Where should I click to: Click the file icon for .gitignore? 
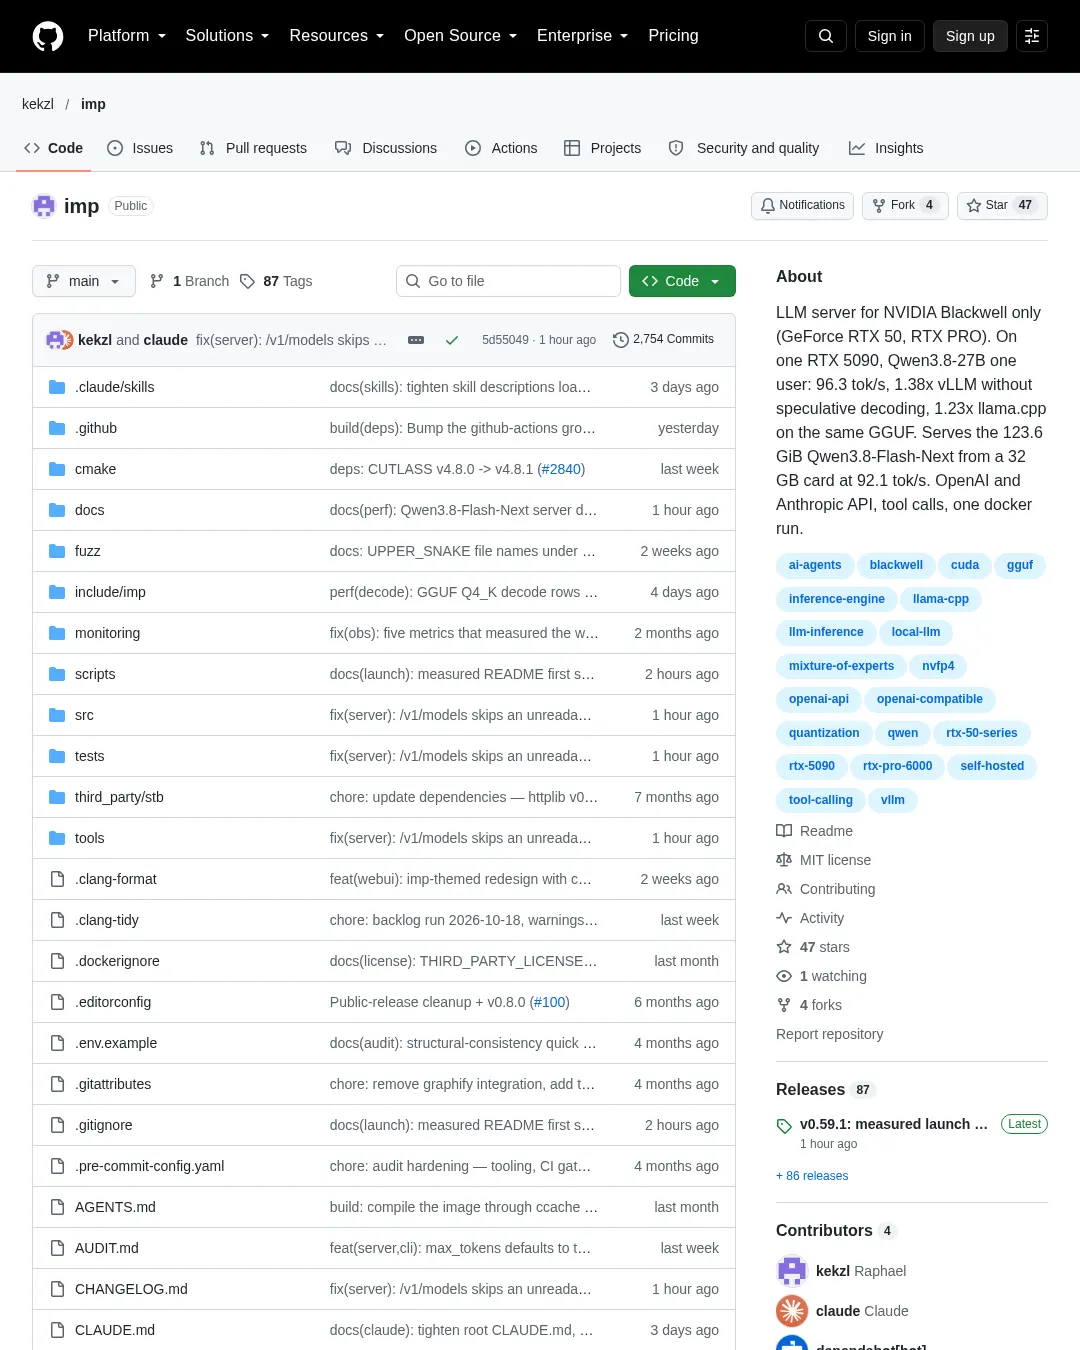[57, 1125]
